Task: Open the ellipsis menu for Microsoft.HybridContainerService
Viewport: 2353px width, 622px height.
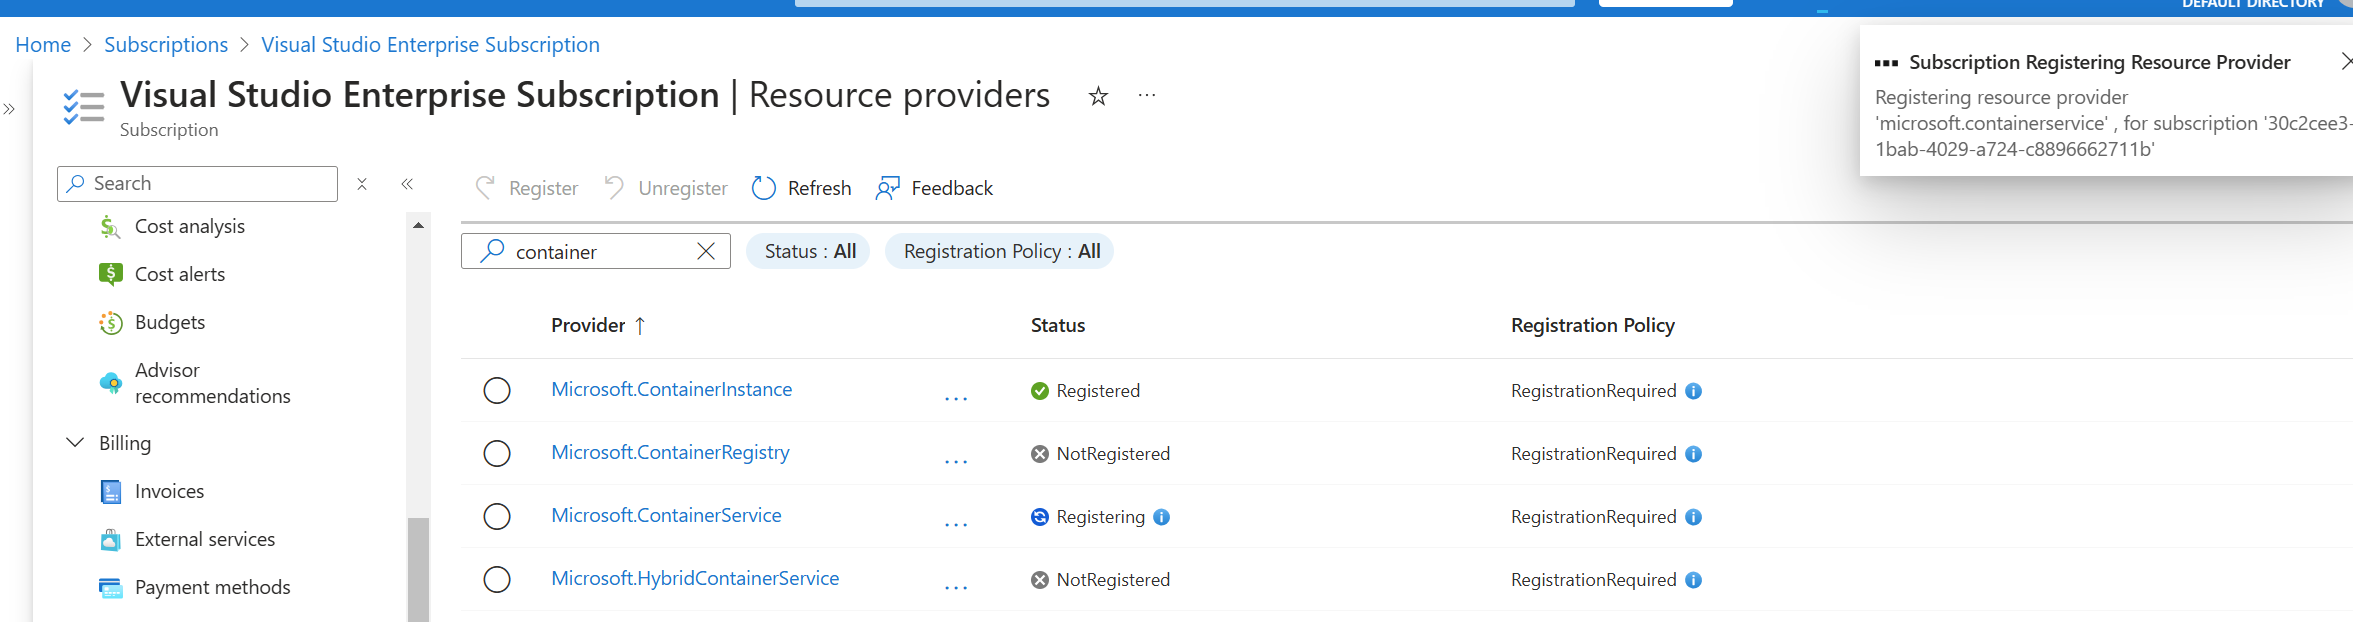Action: (956, 587)
